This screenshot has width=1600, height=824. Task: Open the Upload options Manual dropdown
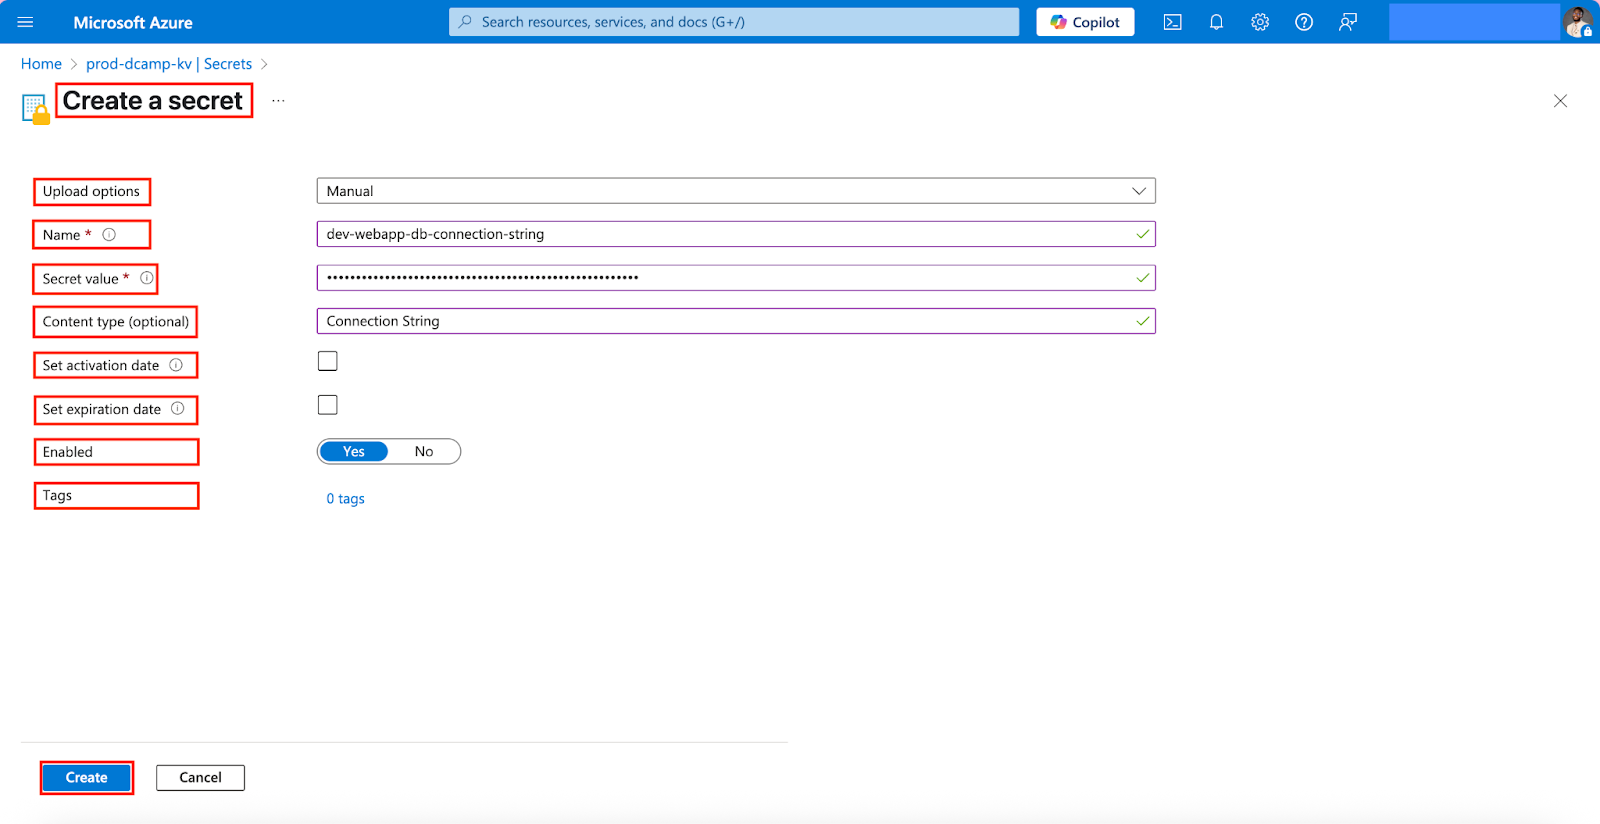pyautogui.click(x=736, y=191)
